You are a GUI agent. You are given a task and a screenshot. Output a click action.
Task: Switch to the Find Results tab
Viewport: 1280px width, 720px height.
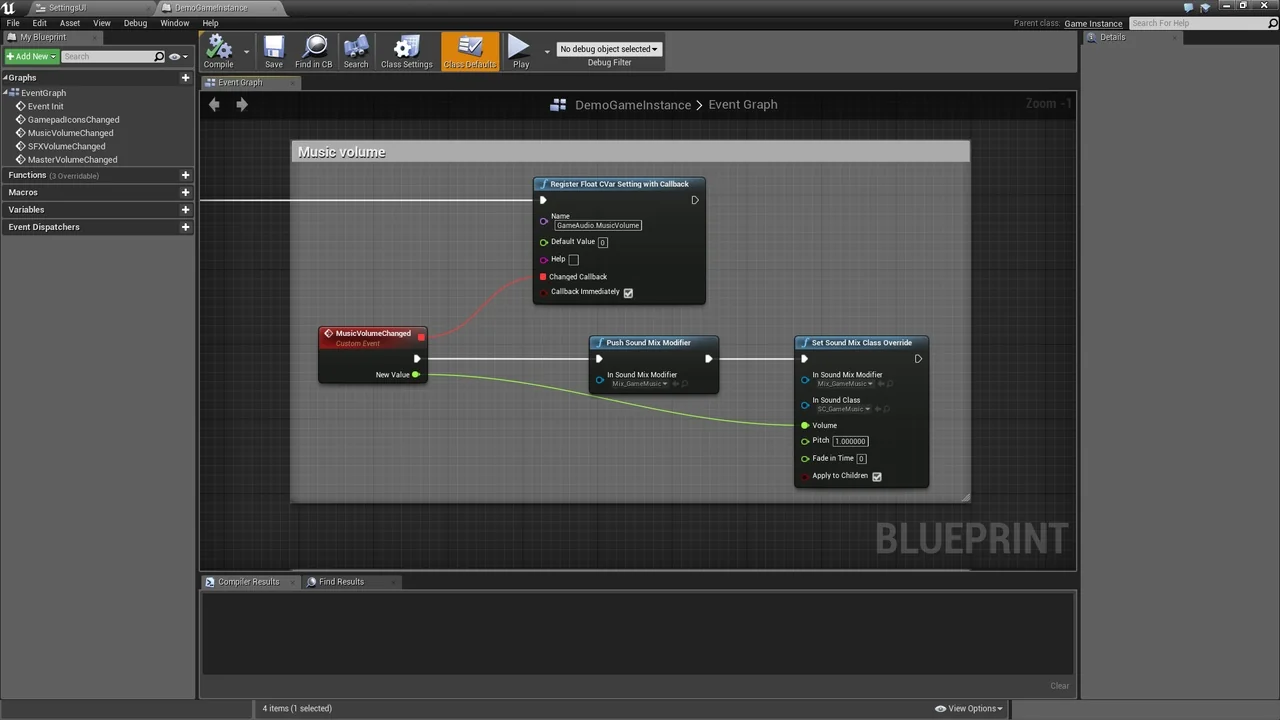[341, 582]
